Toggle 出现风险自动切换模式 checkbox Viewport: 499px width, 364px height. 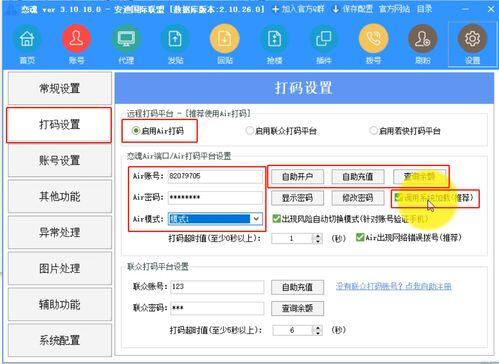(350, 219)
